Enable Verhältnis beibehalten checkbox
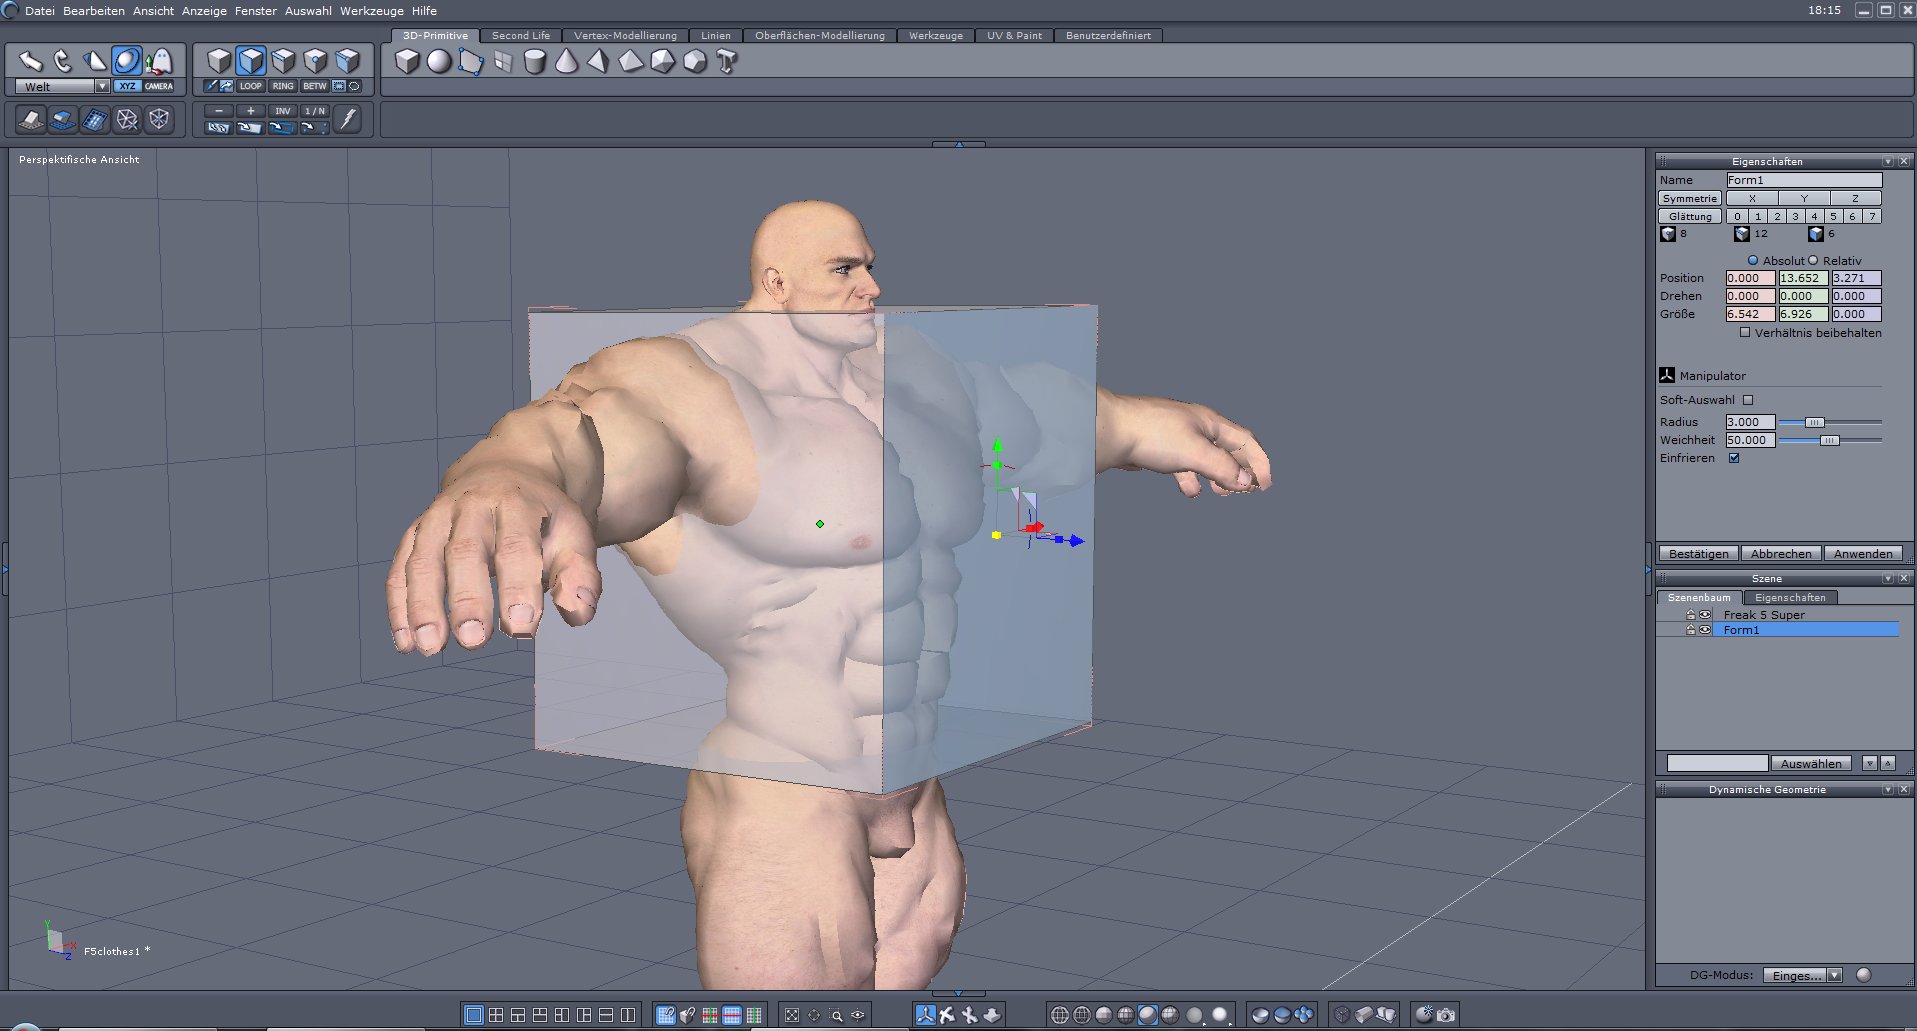This screenshot has height=1031, width=1917. point(1745,333)
